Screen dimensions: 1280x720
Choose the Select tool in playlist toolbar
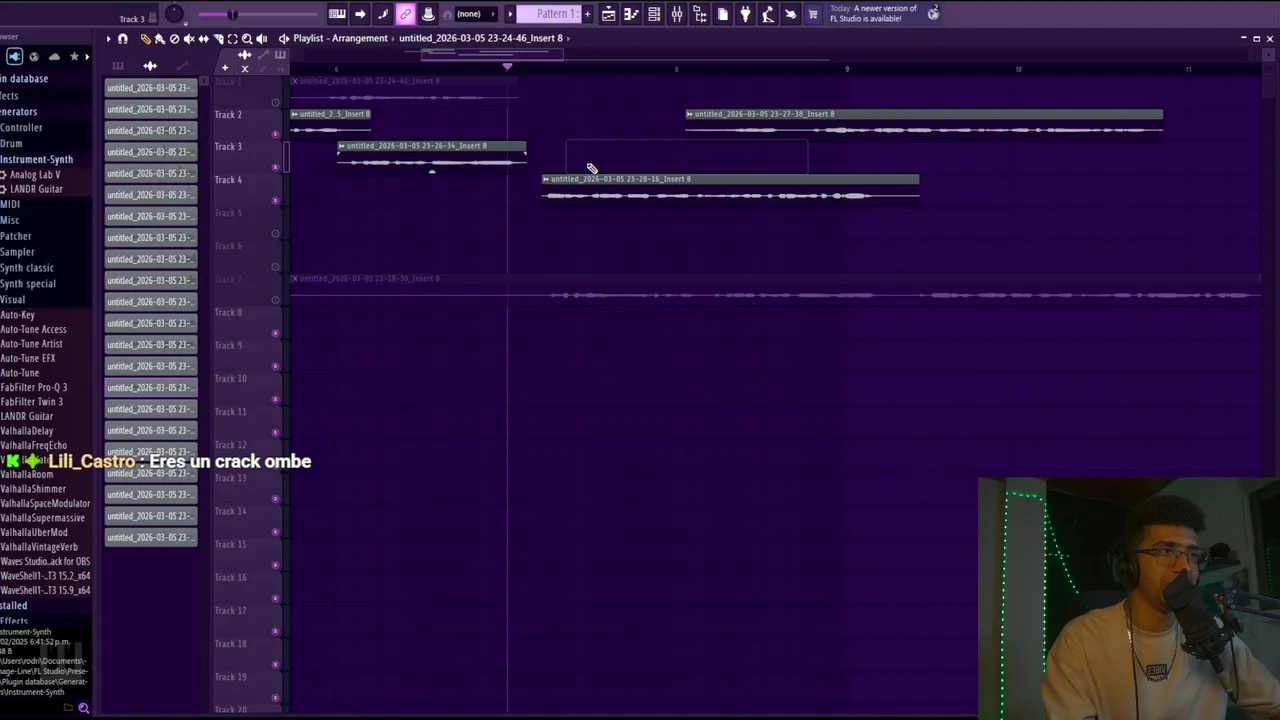pos(232,39)
